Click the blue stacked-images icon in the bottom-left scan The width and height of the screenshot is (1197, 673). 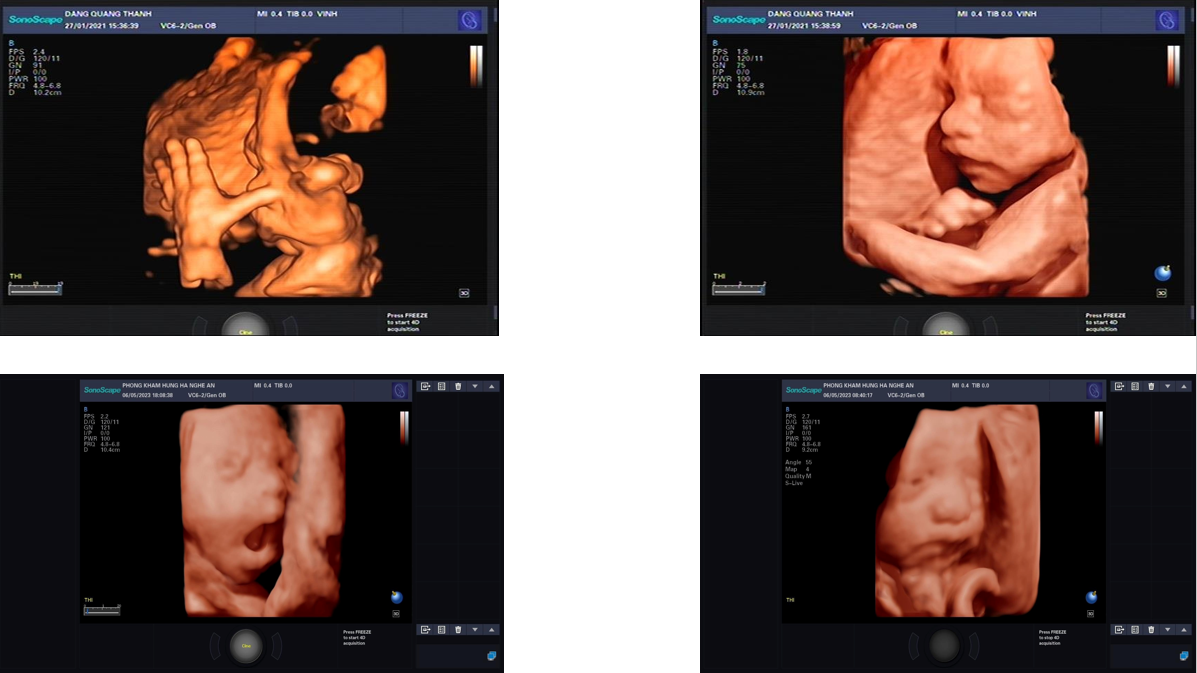click(x=492, y=656)
